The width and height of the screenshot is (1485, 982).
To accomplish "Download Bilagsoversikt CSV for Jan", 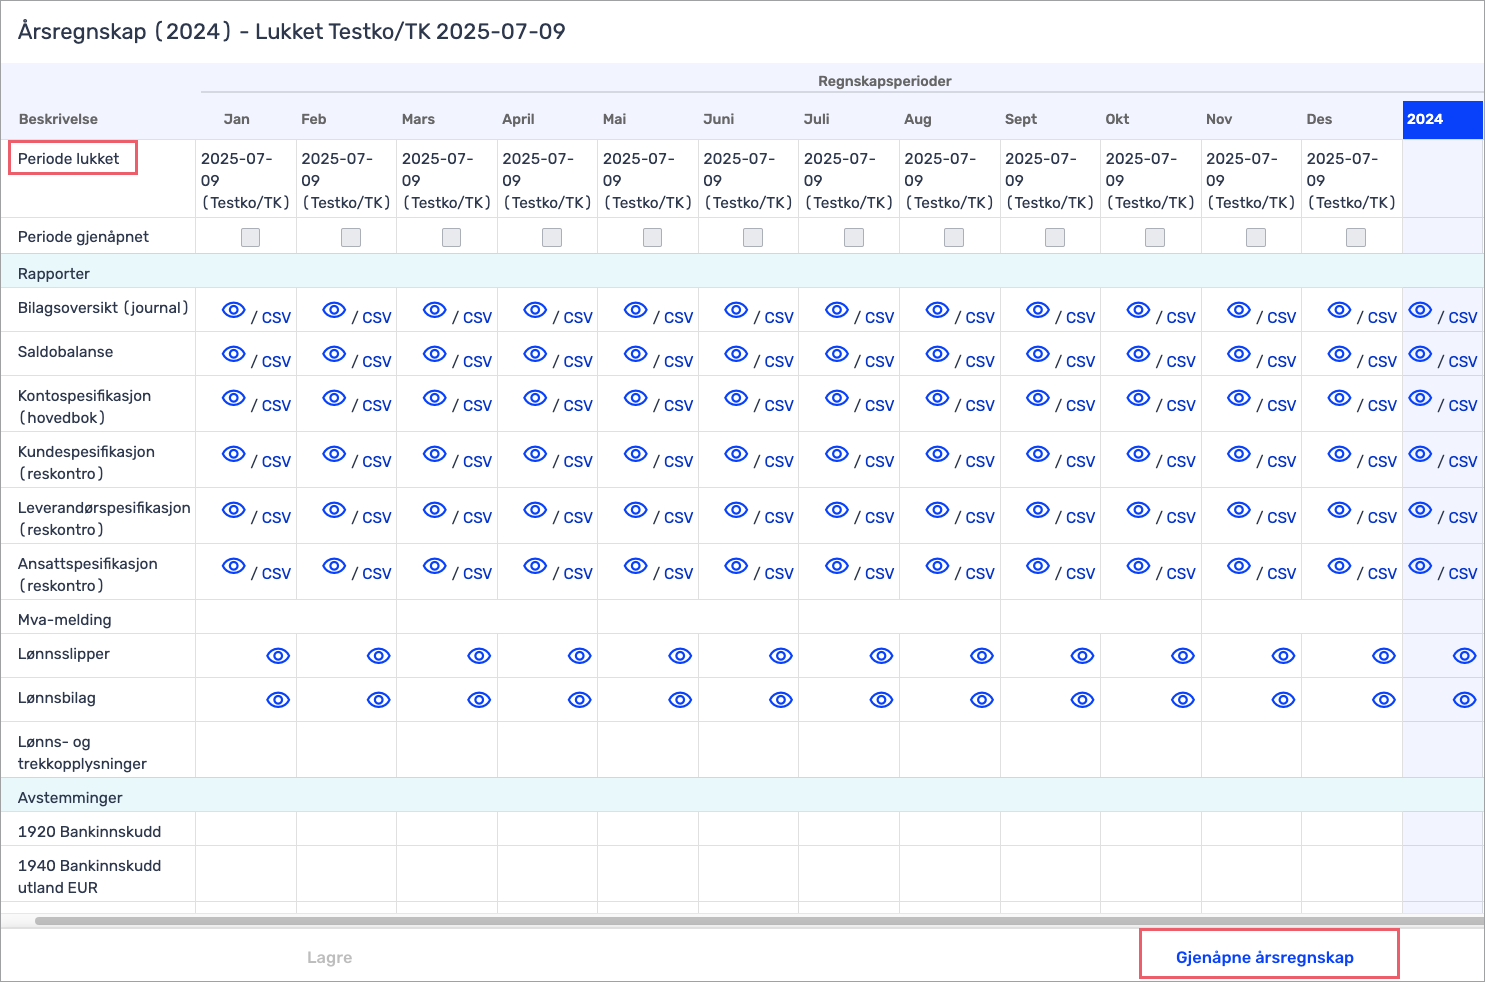I will [276, 318].
